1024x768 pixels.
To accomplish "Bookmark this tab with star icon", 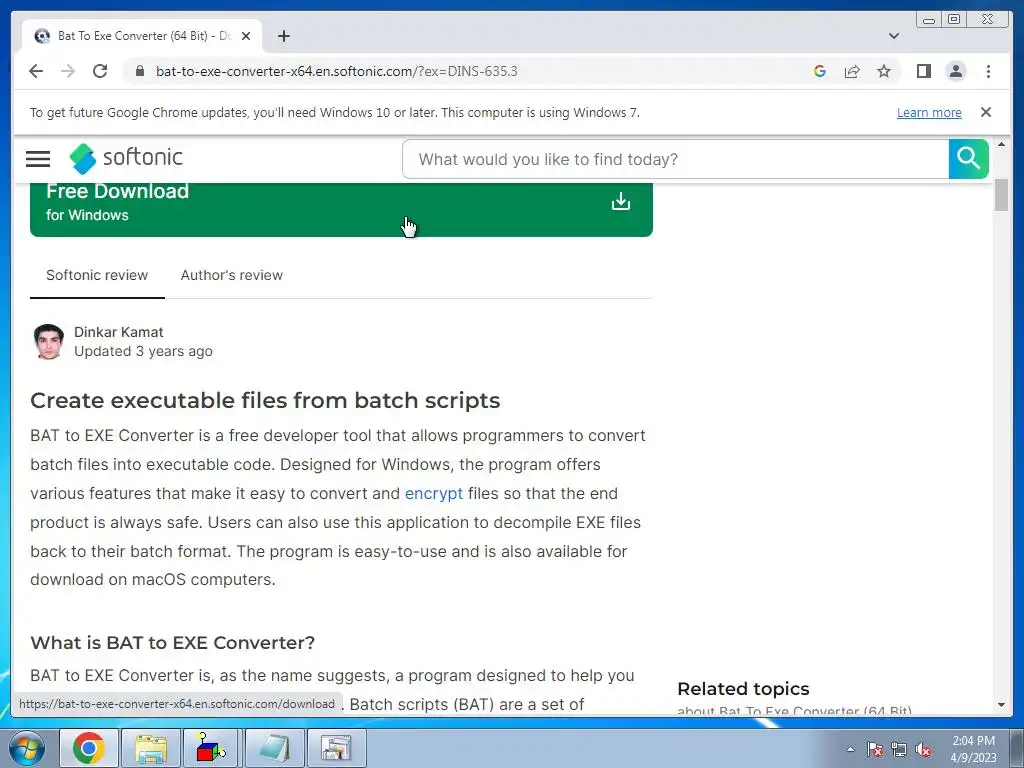I will click(884, 71).
